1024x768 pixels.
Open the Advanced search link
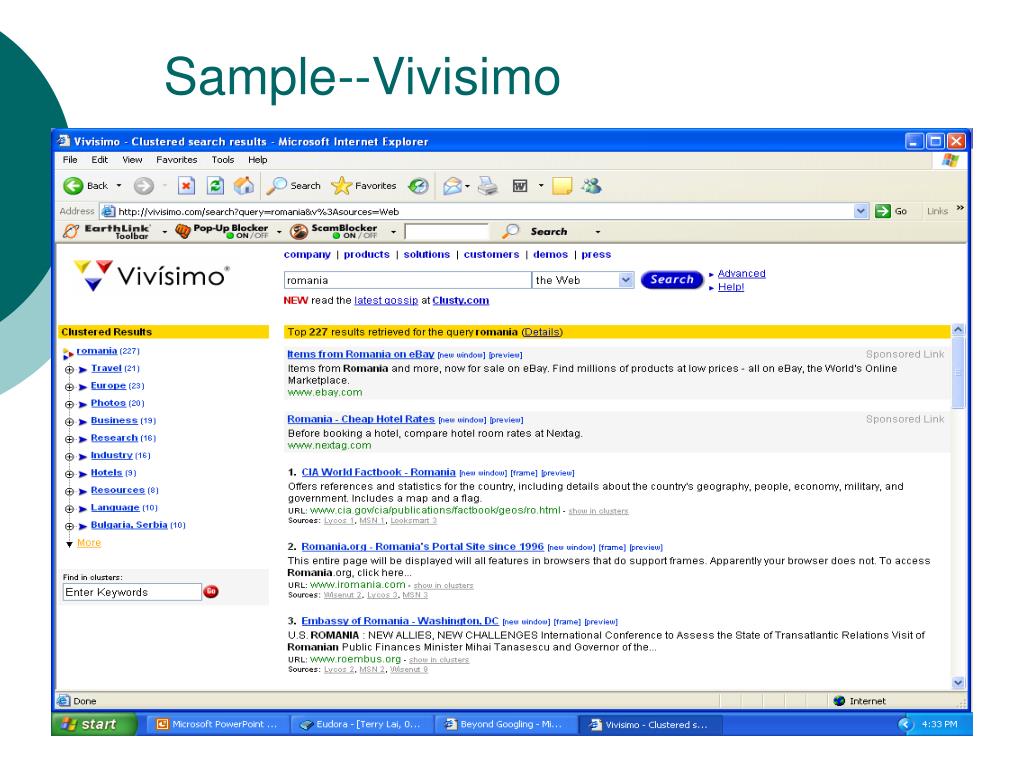click(741, 273)
